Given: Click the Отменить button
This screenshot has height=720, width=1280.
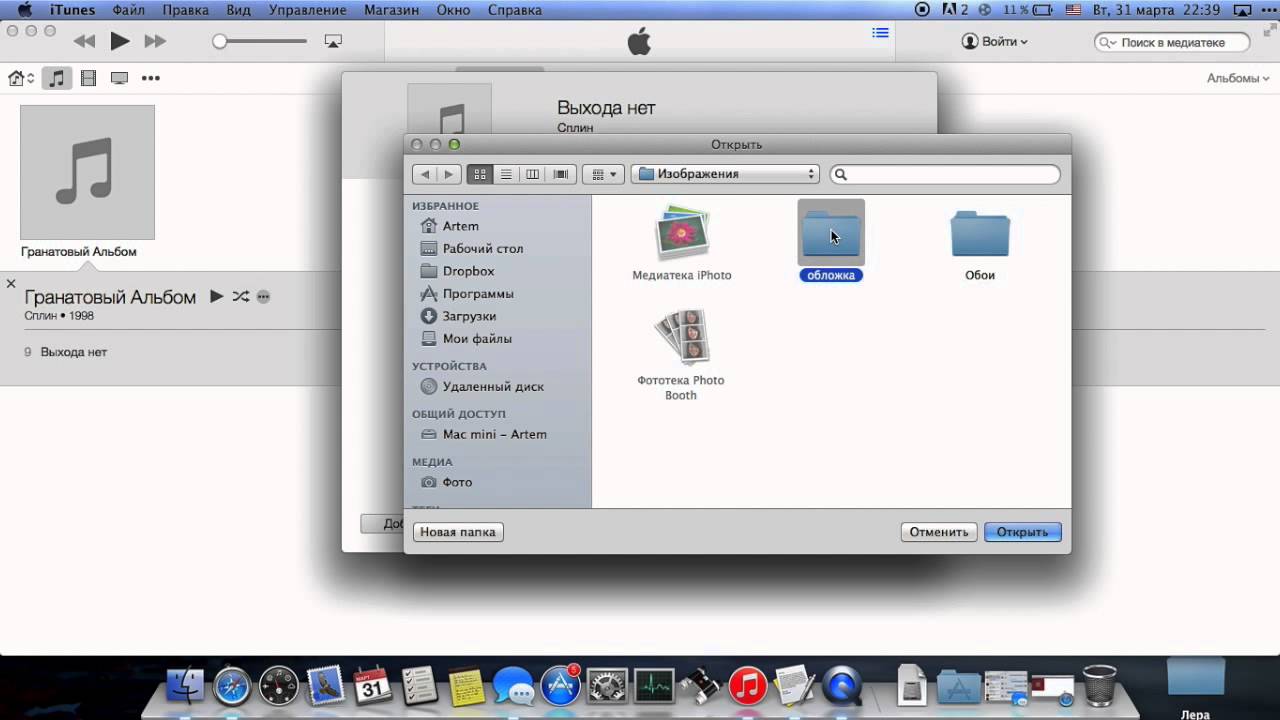Looking at the screenshot, I should point(939,532).
